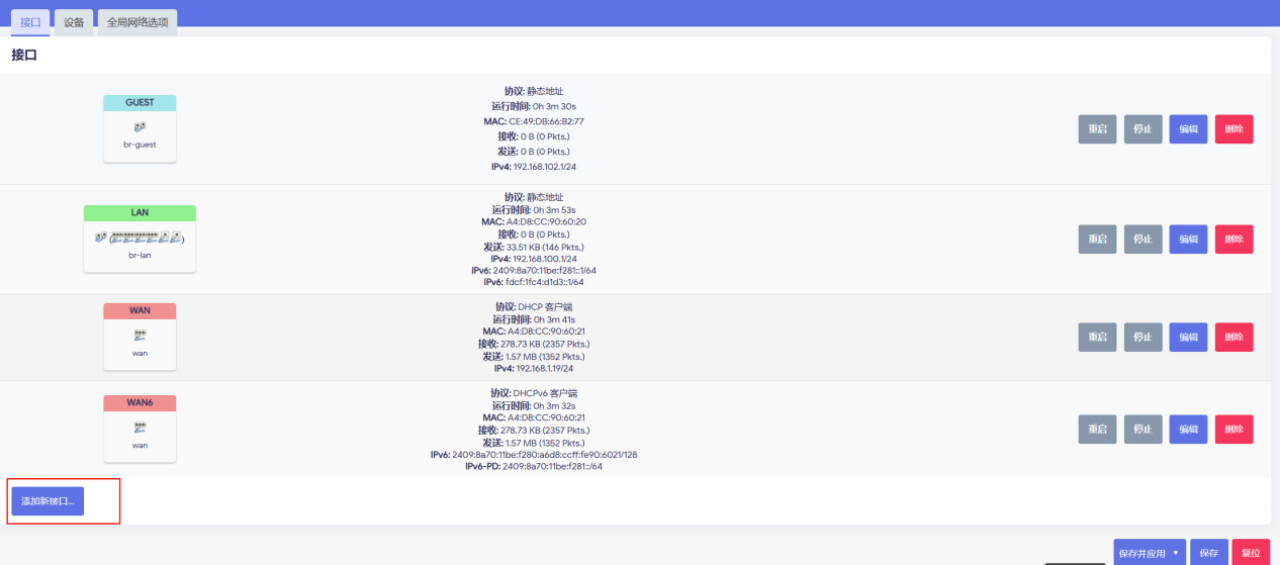The image size is (1280, 565).
Task: Edit the WAN6 interface
Action: coord(1188,429)
